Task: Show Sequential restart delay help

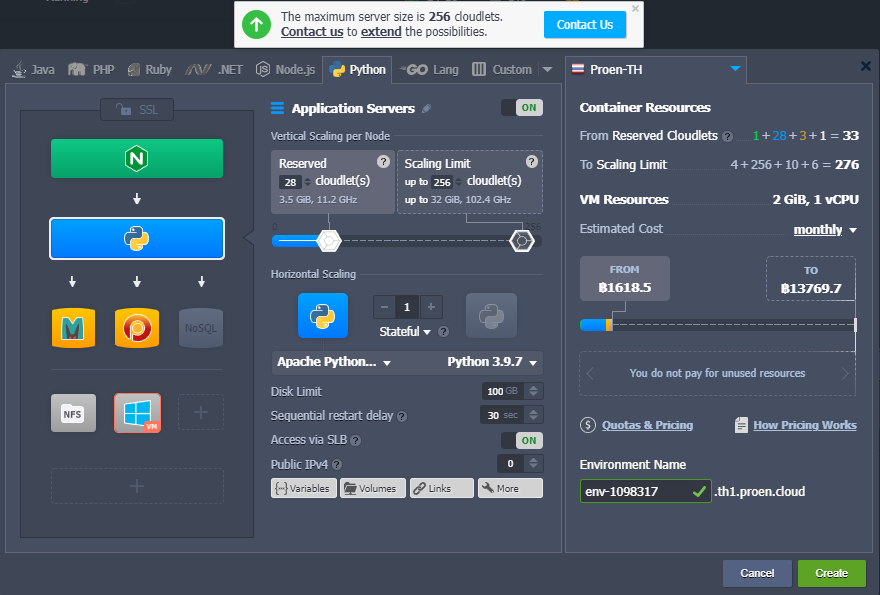Action: coord(402,416)
